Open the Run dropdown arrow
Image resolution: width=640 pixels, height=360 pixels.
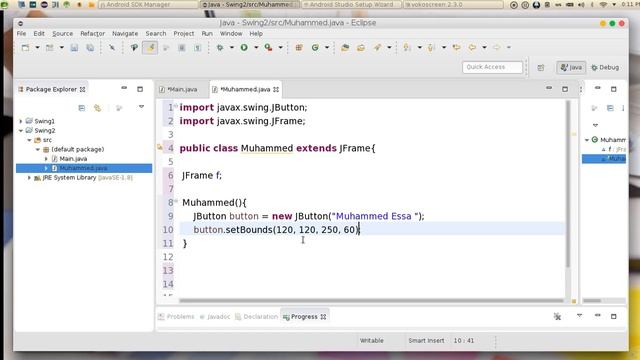click(256, 48)
